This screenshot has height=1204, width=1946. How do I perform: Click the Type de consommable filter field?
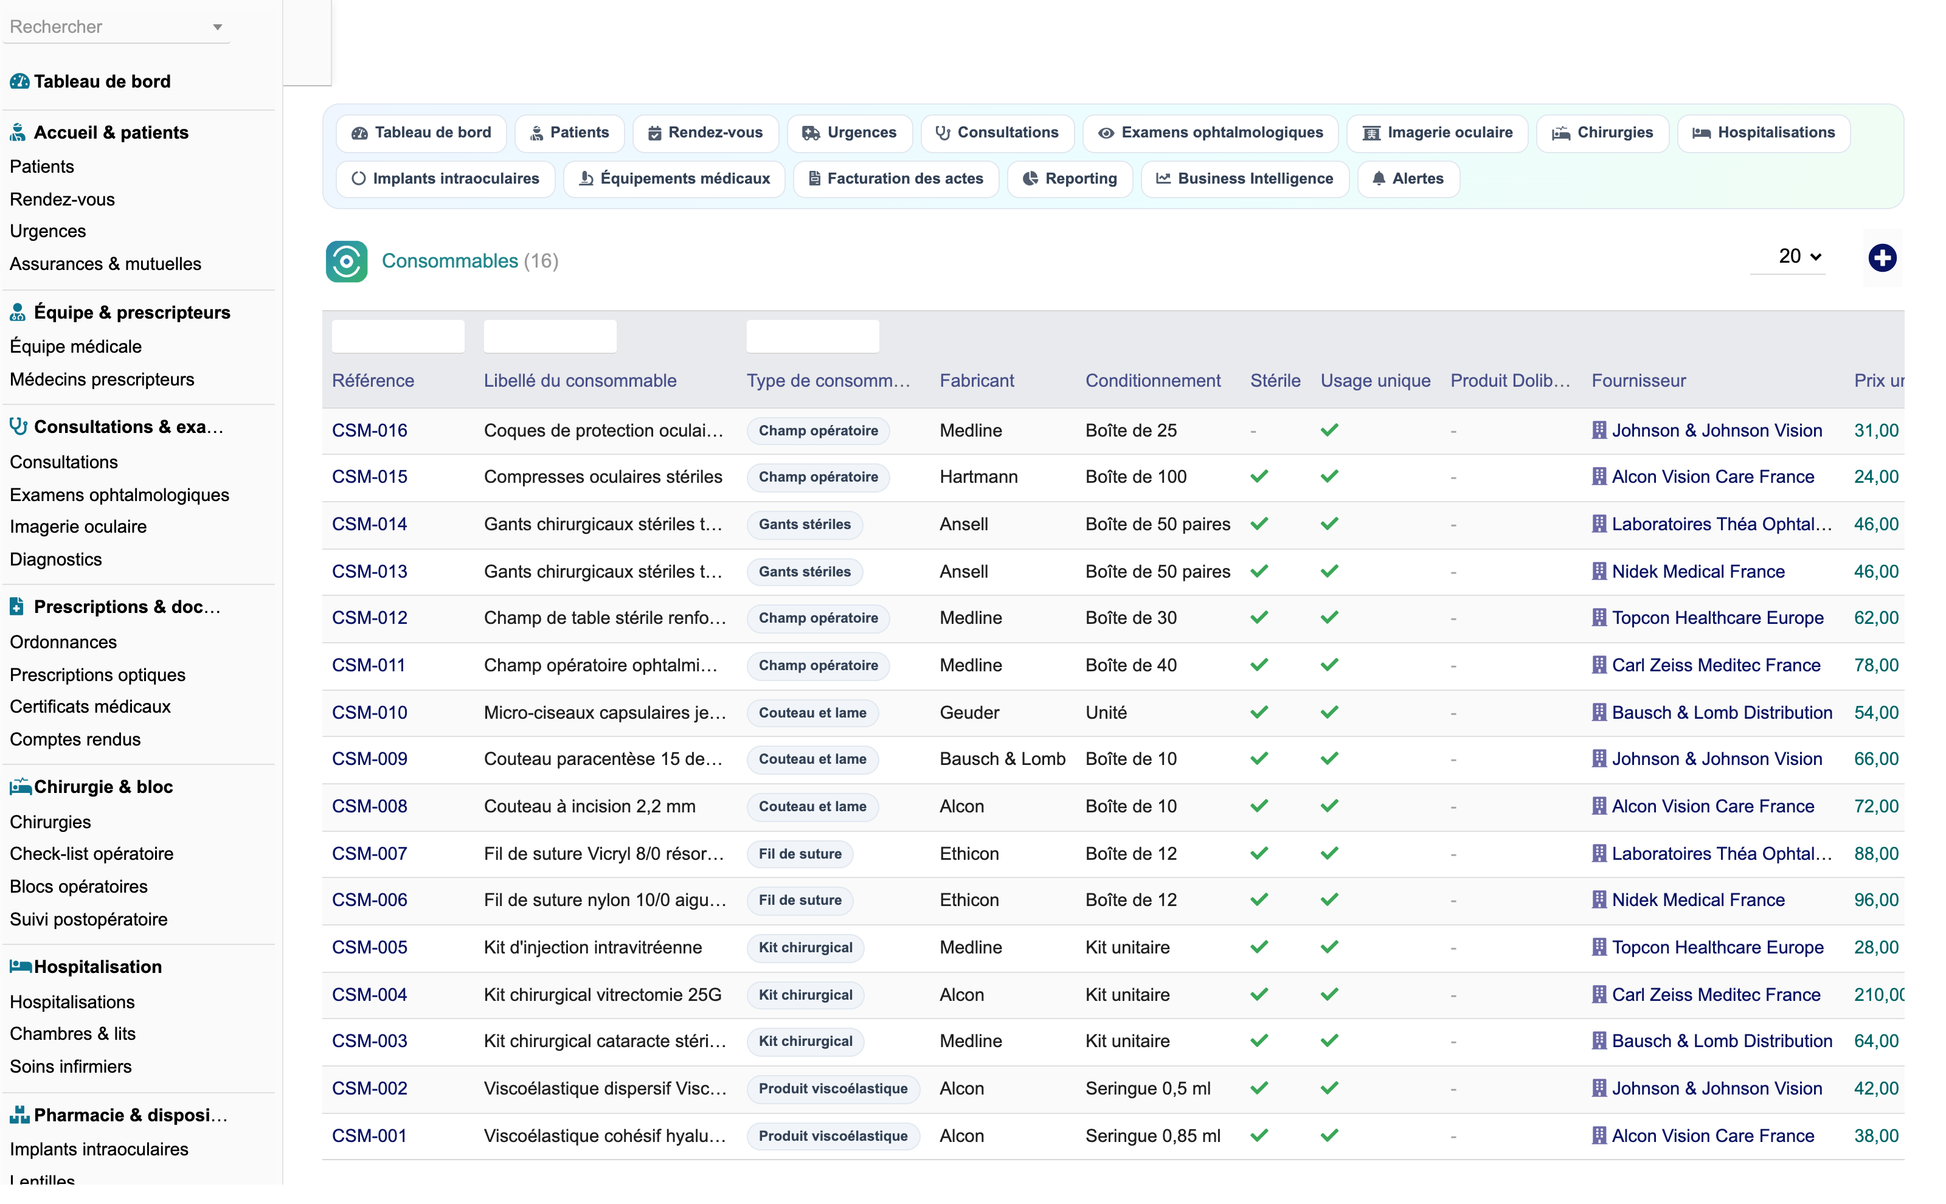click(x=813, y=336)
